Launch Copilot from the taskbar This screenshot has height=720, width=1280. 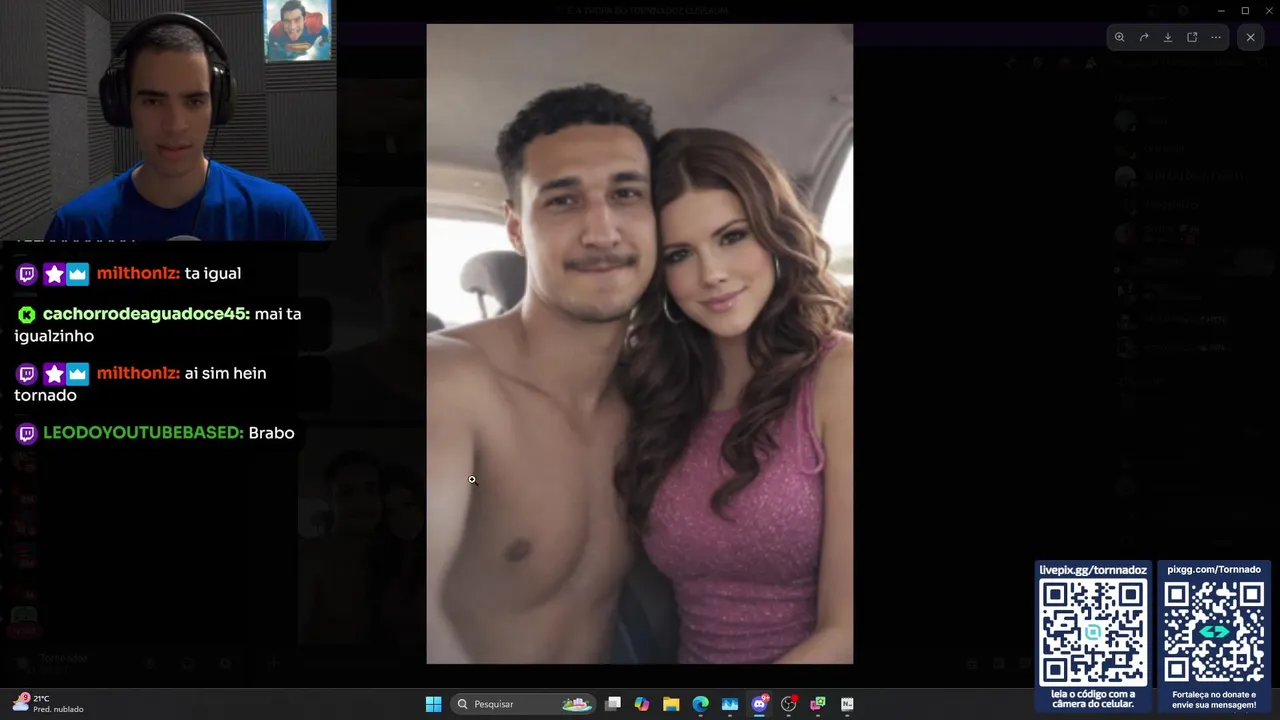(x=642, y=704)
